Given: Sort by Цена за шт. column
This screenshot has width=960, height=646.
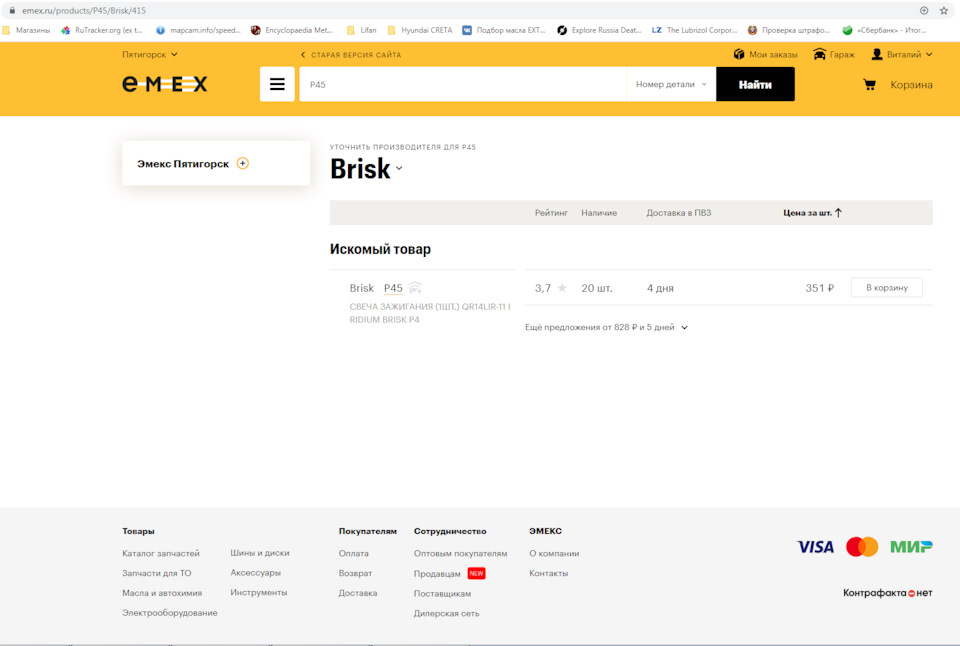Looking at the screenshot, I should [812, 213].
